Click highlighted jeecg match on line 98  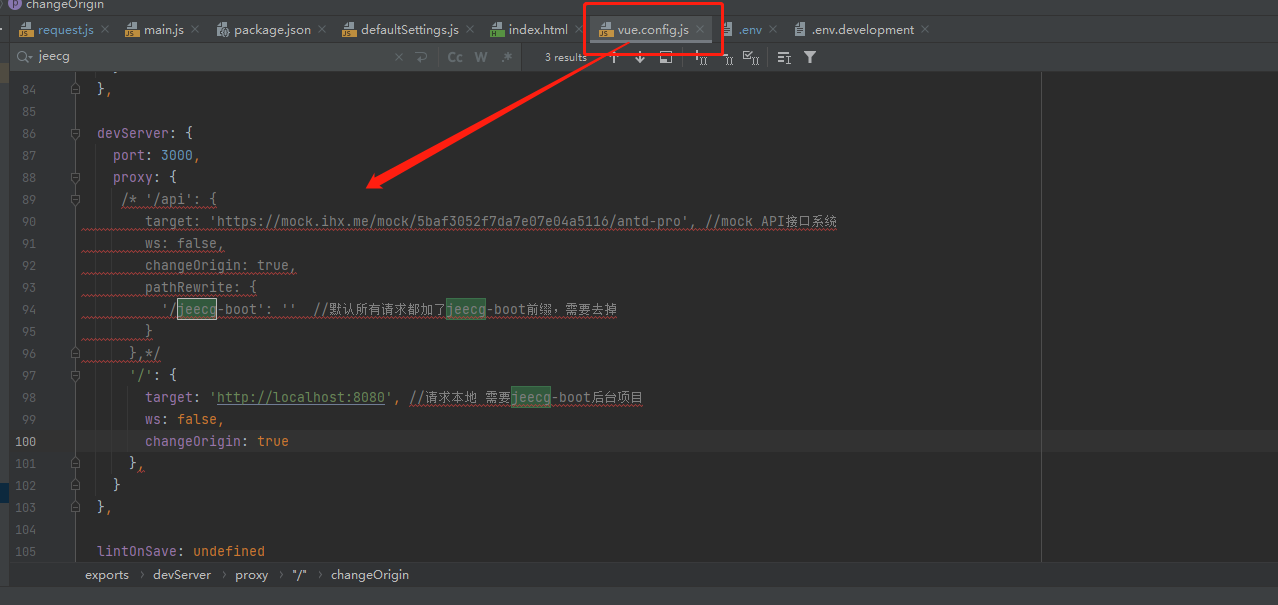coord(531,397)
